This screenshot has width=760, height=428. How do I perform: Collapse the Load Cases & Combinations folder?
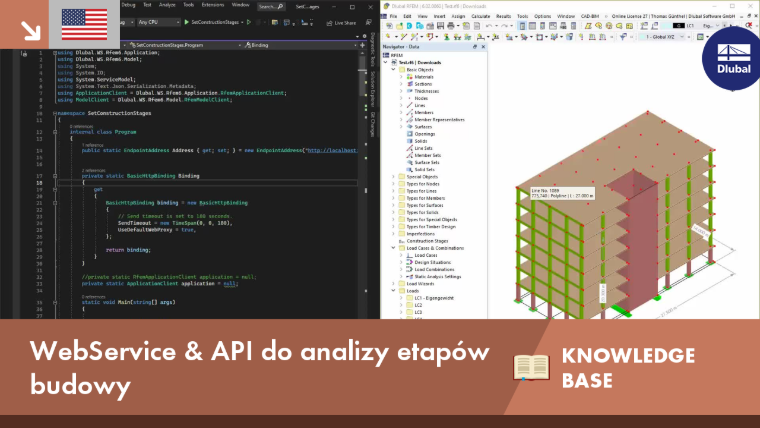coord(393,248)
